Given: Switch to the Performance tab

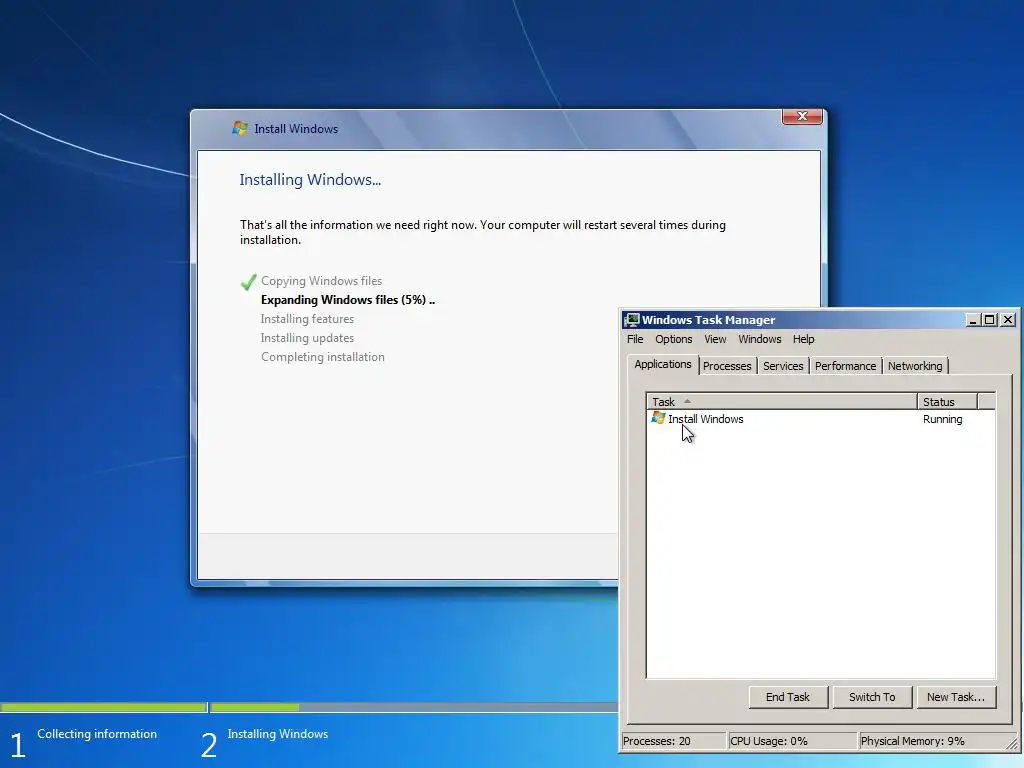Looking at the screenshot, I should pyautogui.click(x=845, y=366).
